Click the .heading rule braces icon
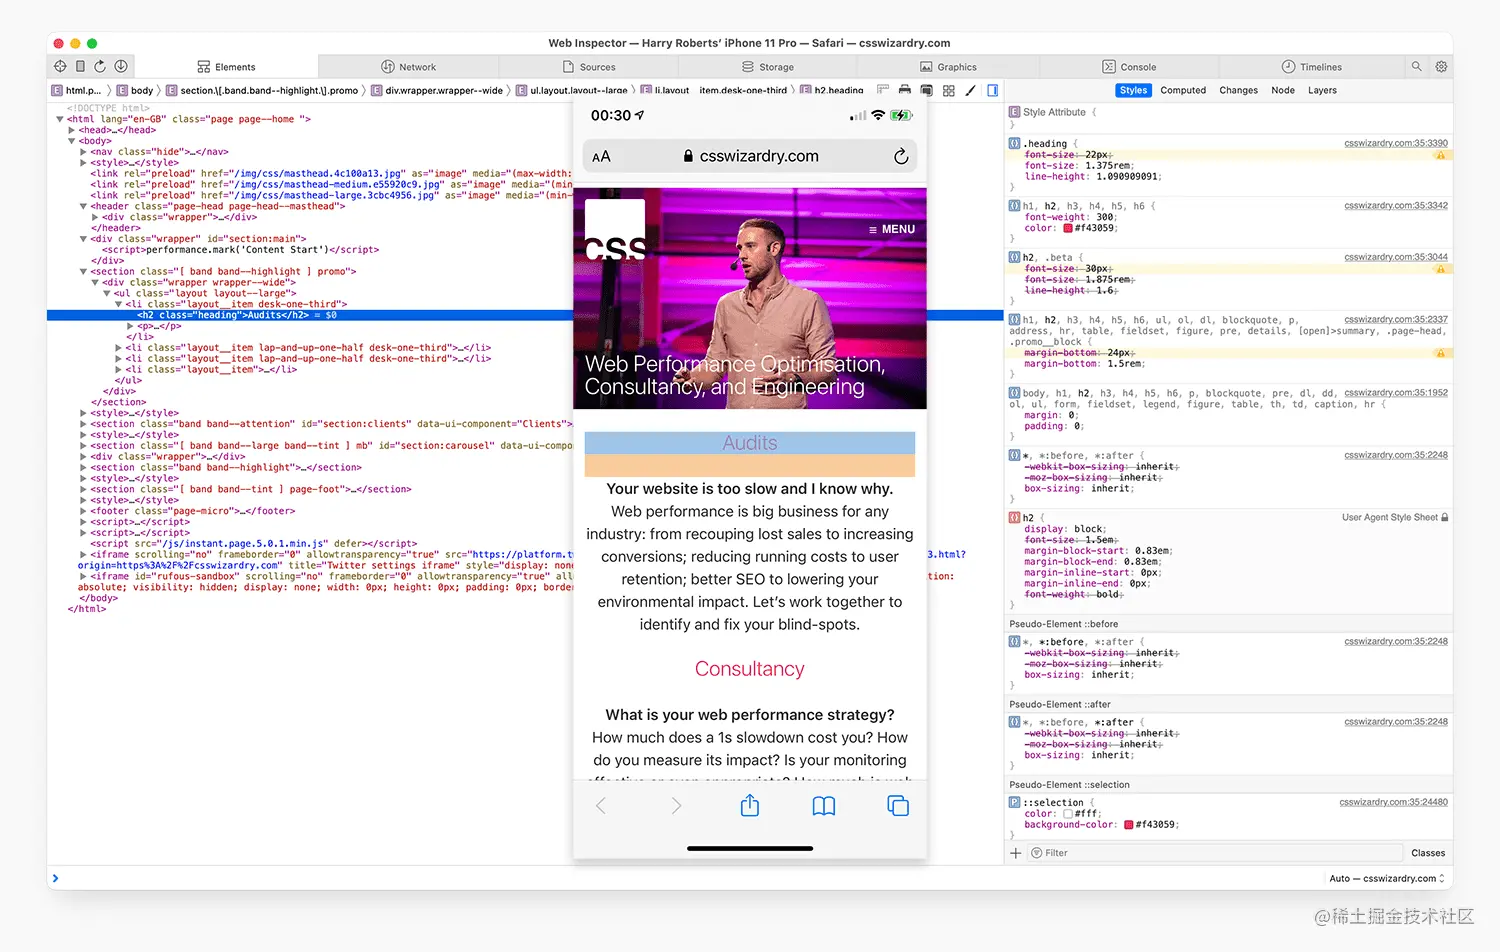 click(1015, 143)
